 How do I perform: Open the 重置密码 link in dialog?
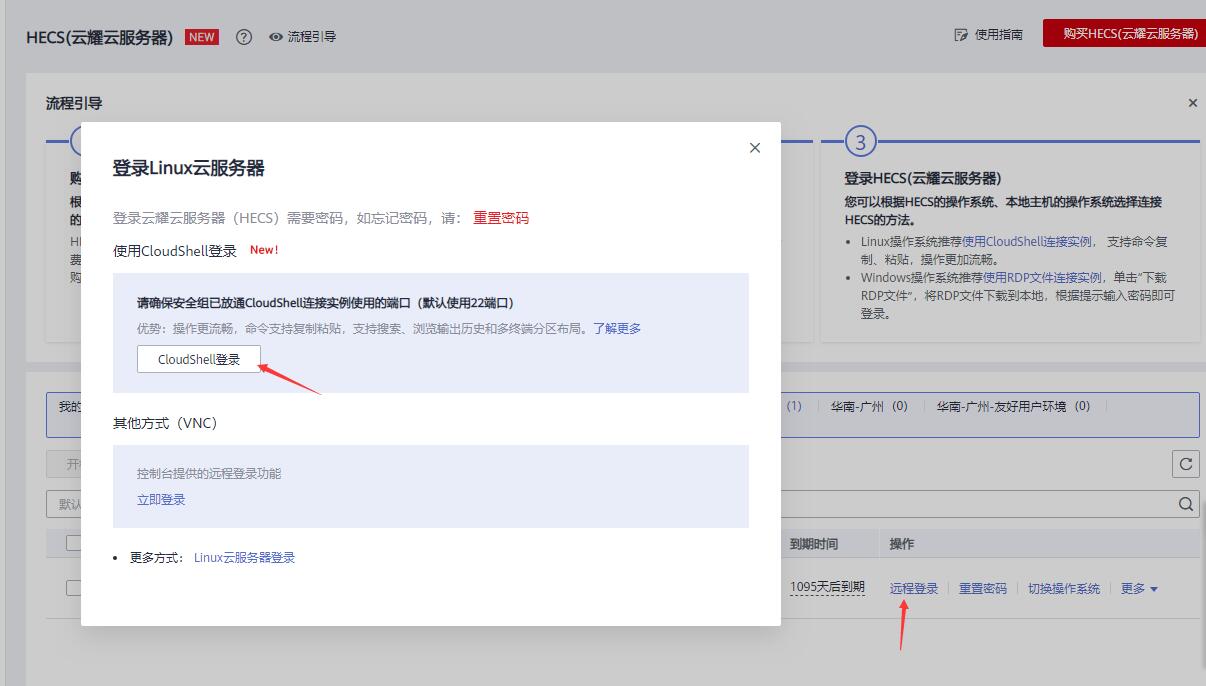501,218
